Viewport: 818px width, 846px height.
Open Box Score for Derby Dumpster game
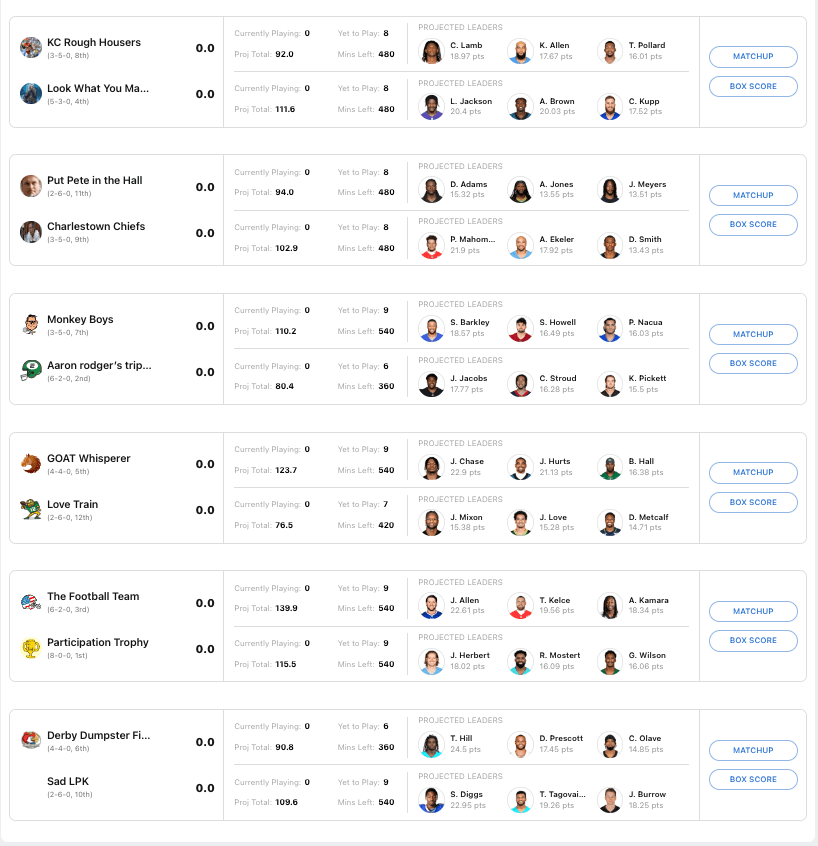coord(753,779)
